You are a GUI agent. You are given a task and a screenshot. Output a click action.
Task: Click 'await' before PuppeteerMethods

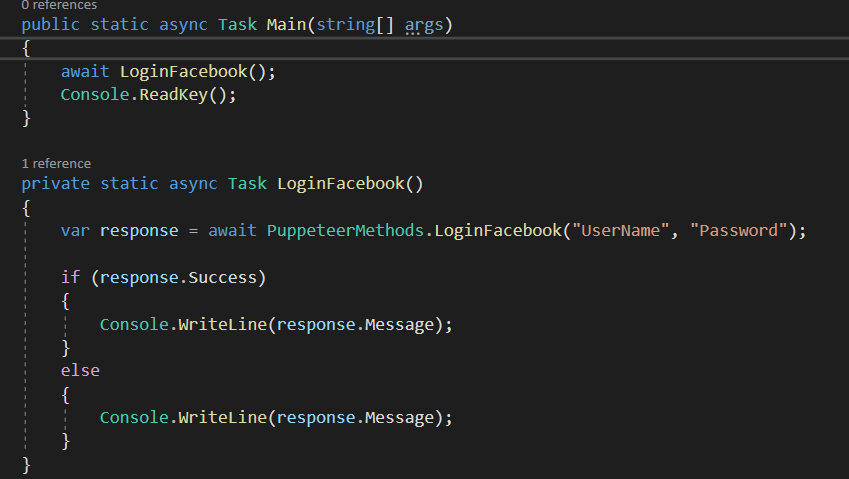pyautogui.click(x=232, y=231)
